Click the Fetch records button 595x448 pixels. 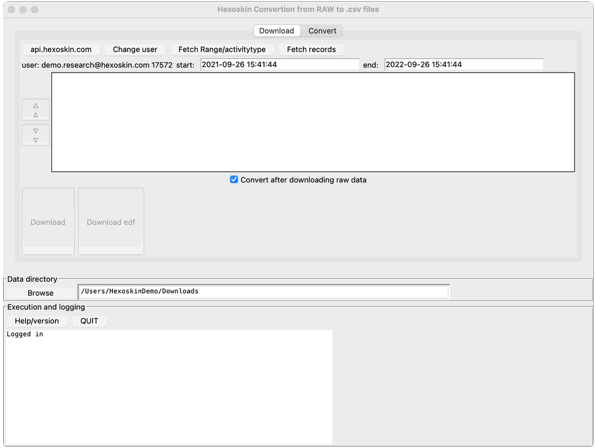[311, 49]
